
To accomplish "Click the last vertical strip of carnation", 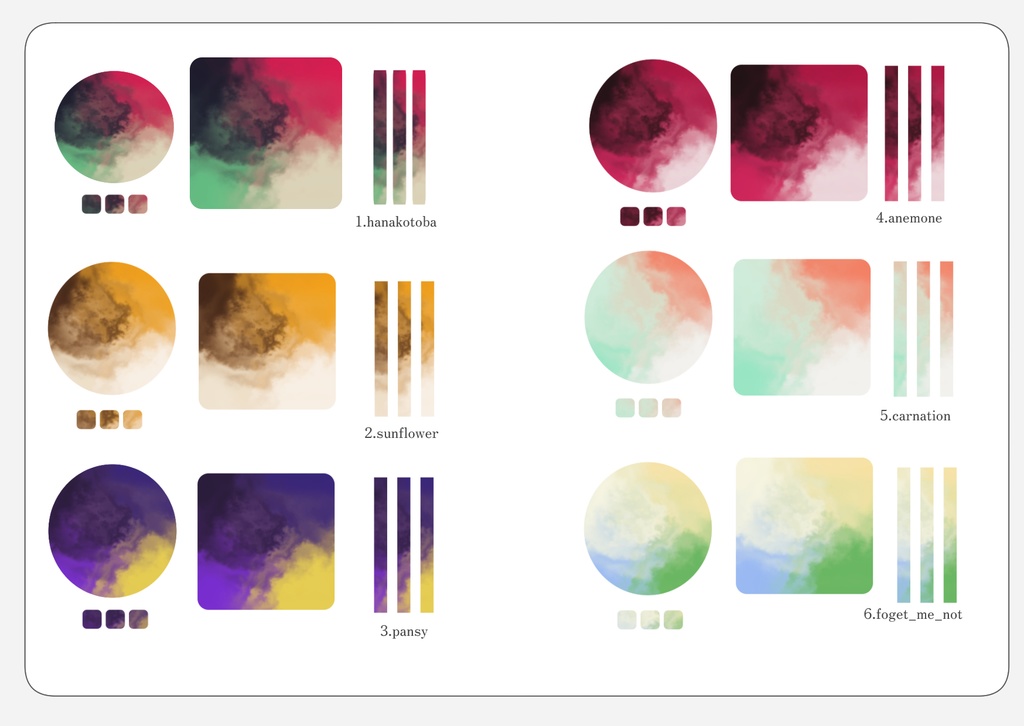I will [x=947, y=329].
